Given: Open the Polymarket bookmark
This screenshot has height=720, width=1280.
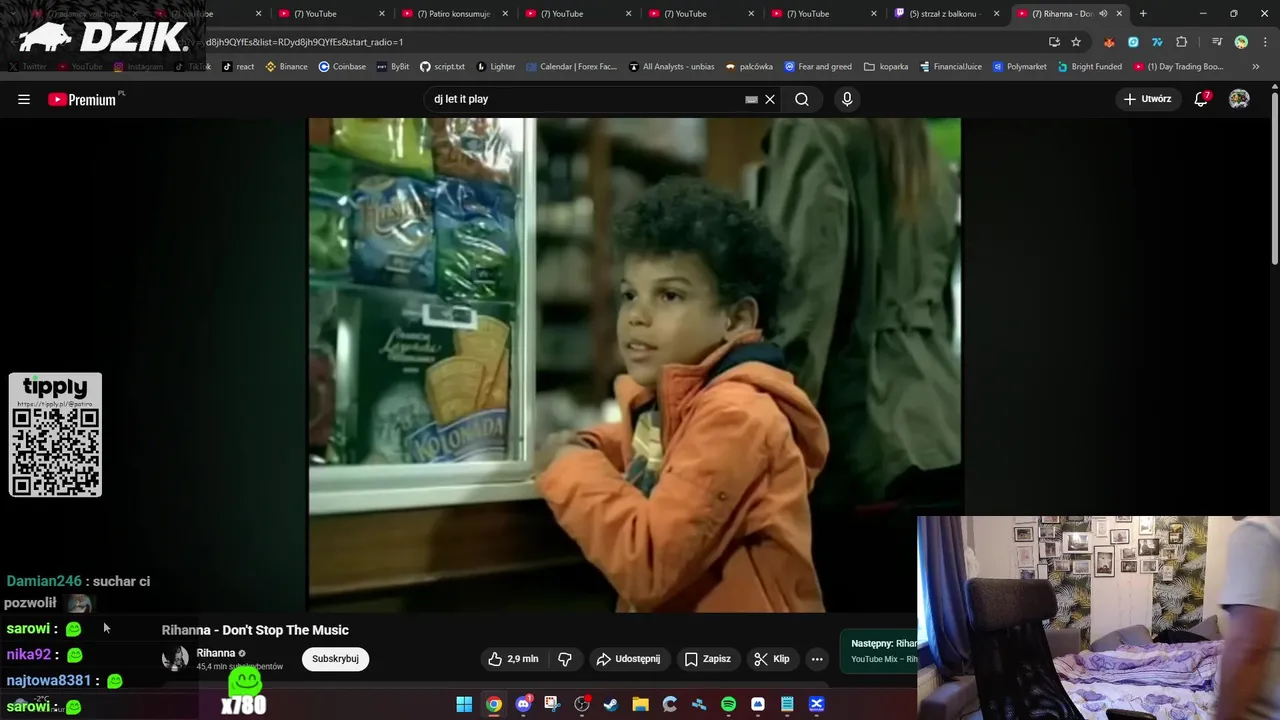Looking at the screenshot, I should pyautogui.click(x=1018, y=67).
